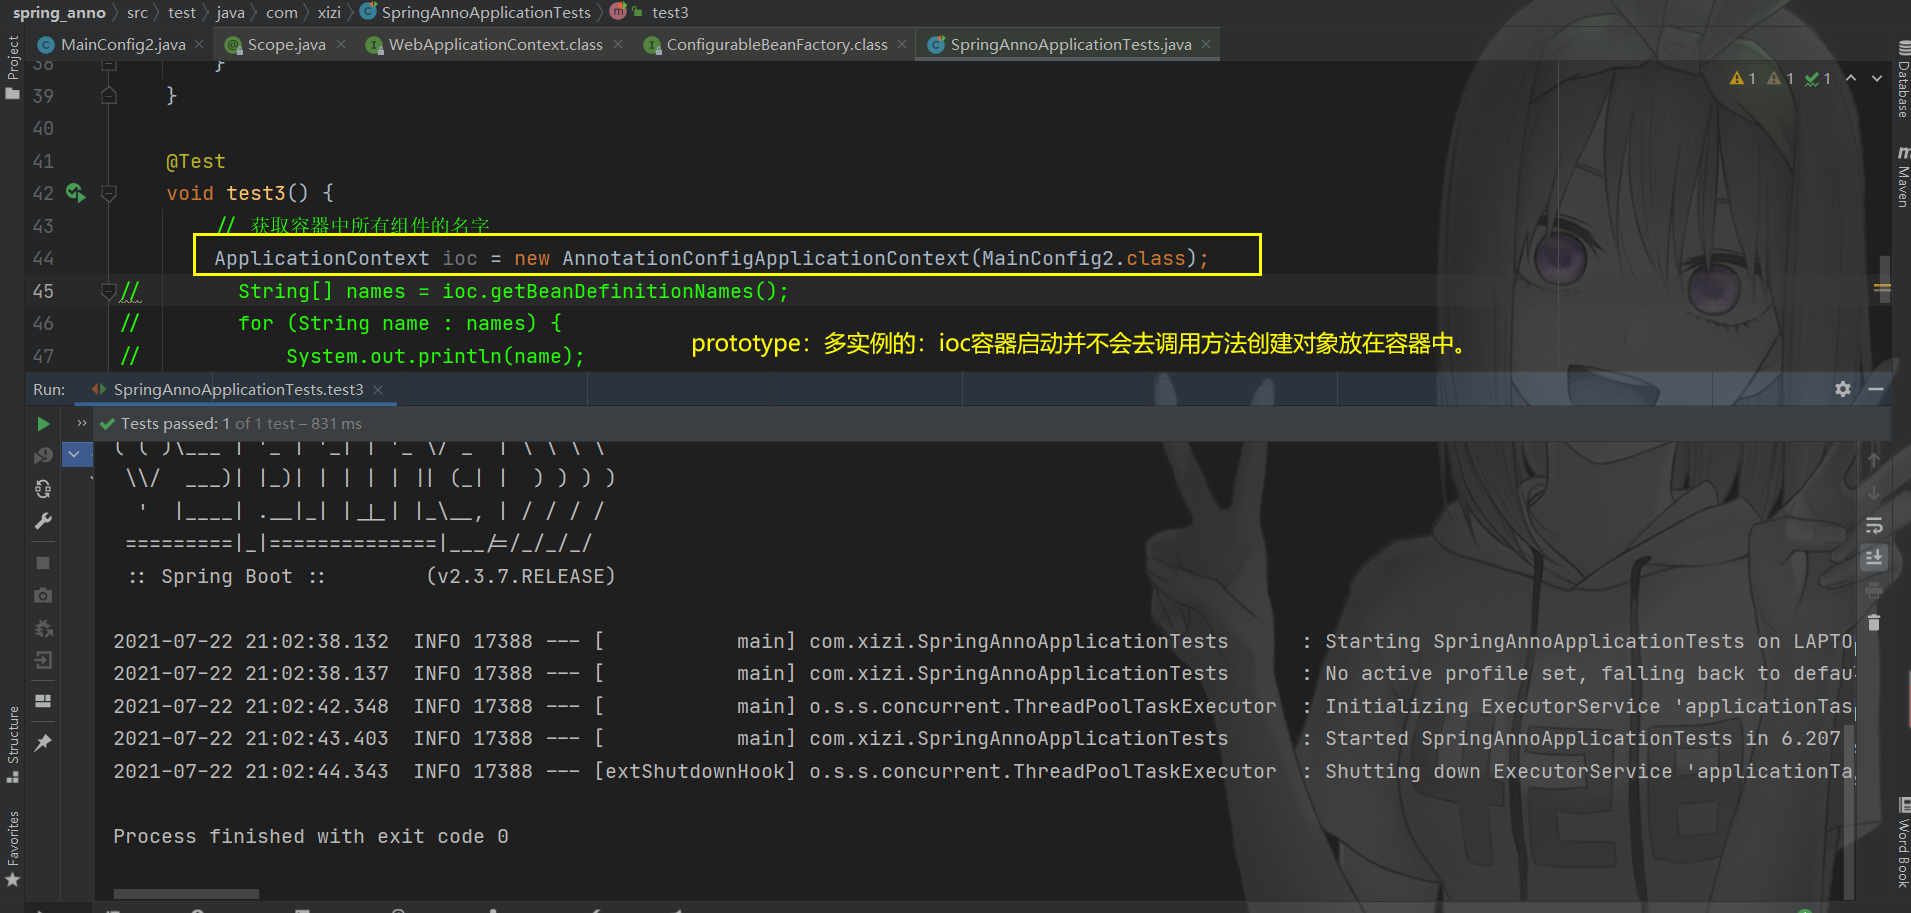
Task: Collapse the code block fold marker at line 39
Action: (109, 96)
